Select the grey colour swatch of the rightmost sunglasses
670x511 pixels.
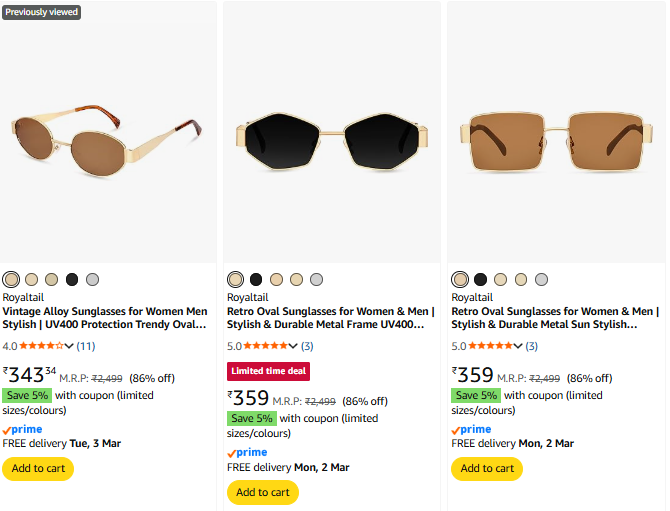[541, 279]
